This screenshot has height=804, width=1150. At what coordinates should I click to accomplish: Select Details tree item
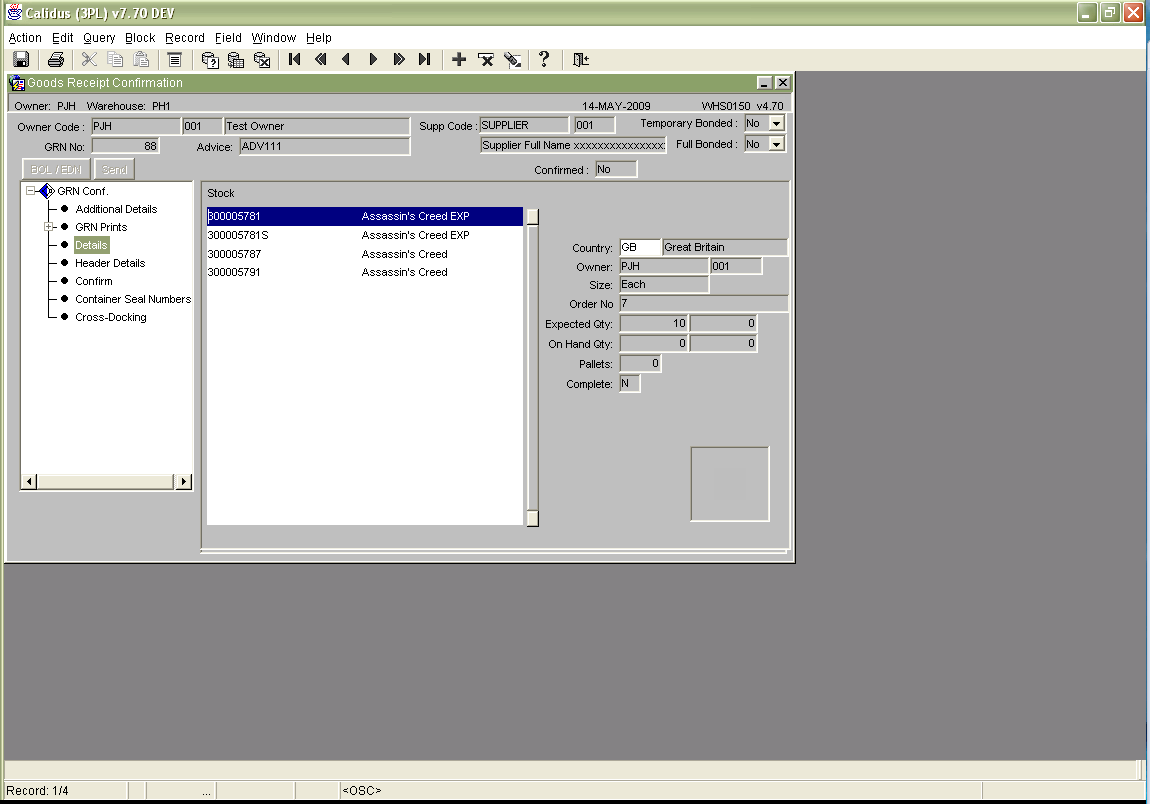91,245
